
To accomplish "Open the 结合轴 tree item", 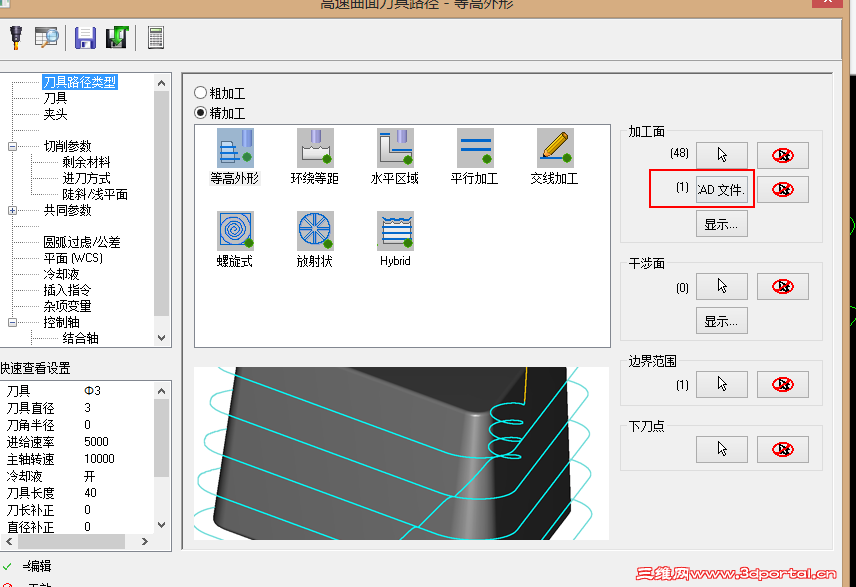I will point(80,338).
